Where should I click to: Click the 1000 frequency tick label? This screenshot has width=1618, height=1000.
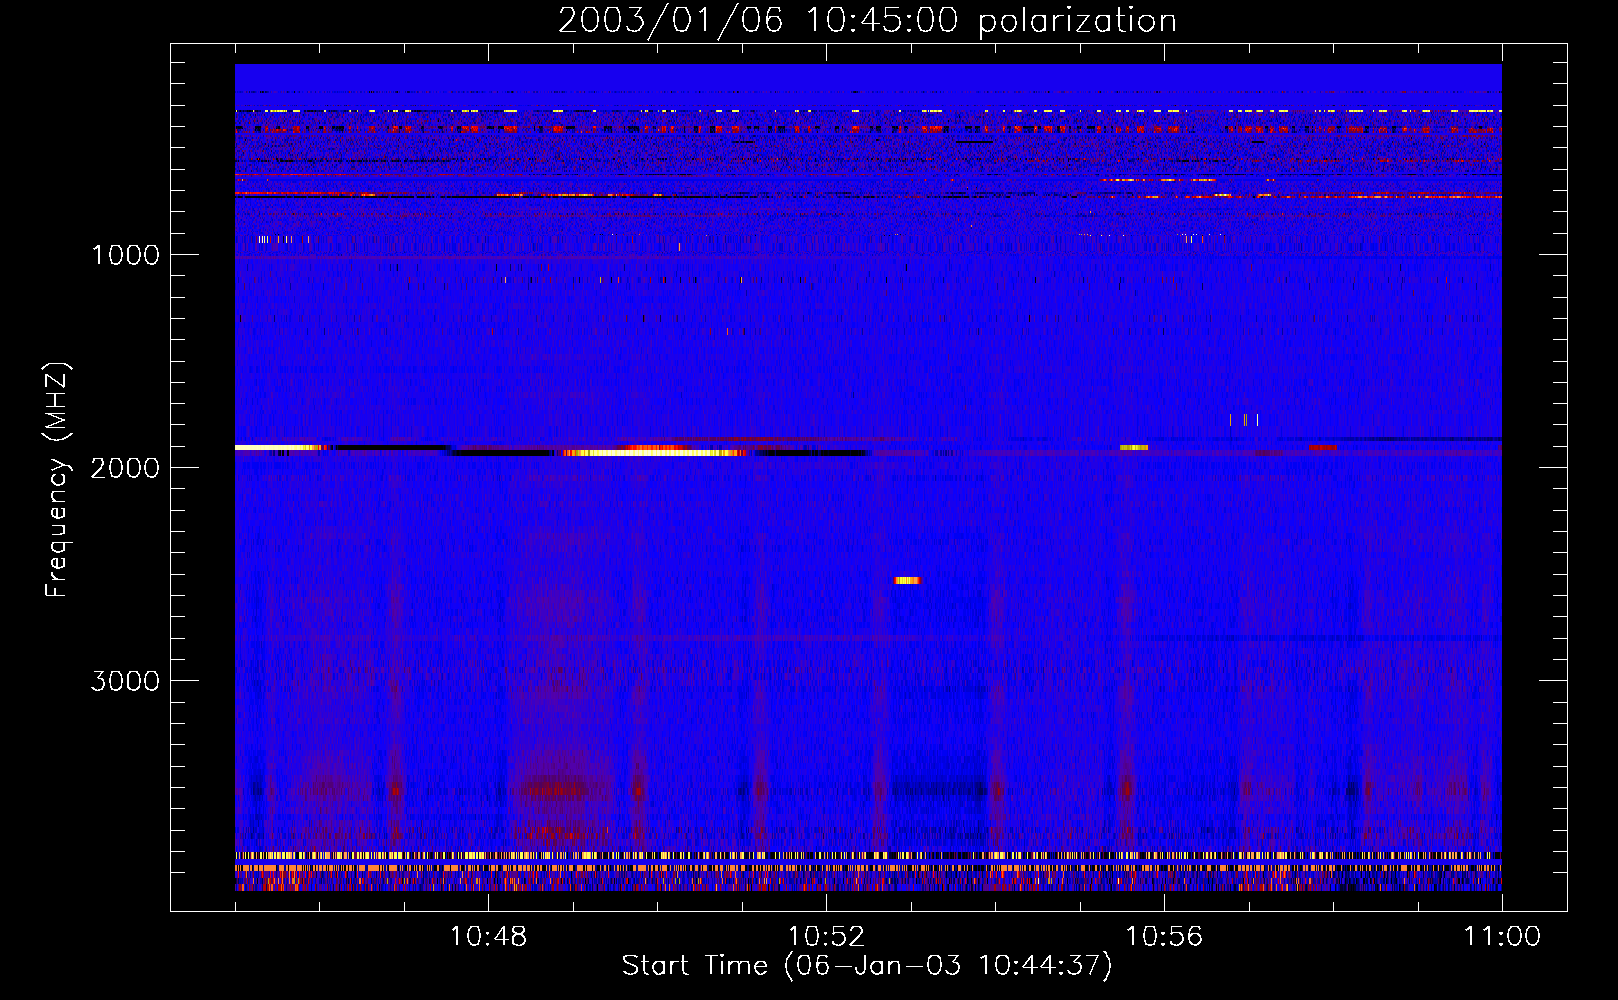click(x=126, y=255)
